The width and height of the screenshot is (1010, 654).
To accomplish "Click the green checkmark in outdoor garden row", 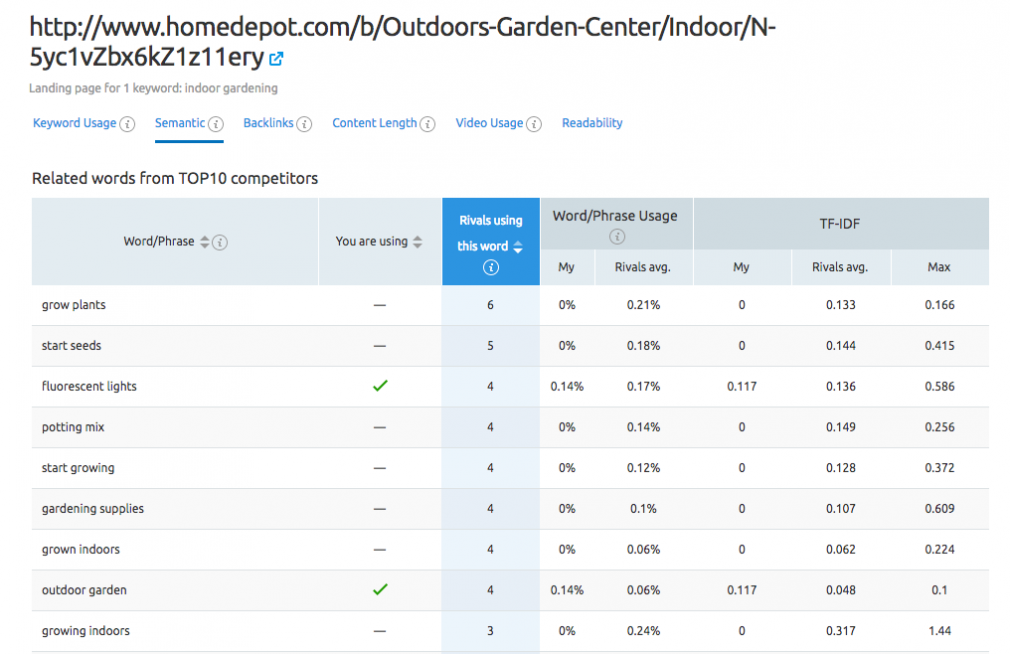I will 380,590.
